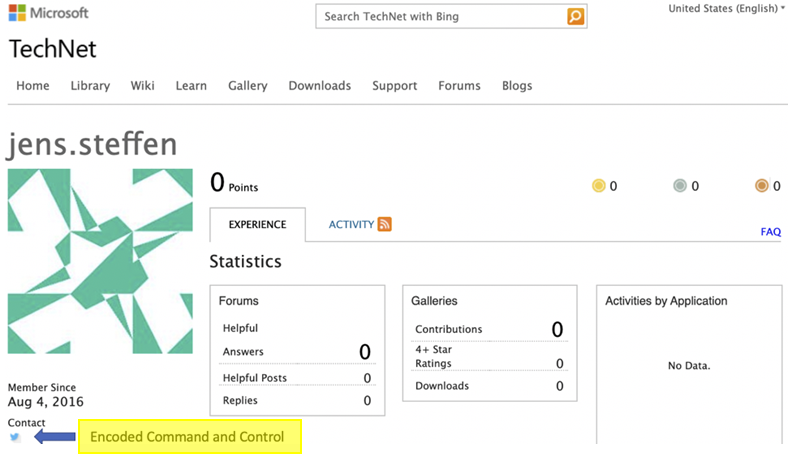Click the Microsoft logo
The image size is (788, 454).
[48, 14]
